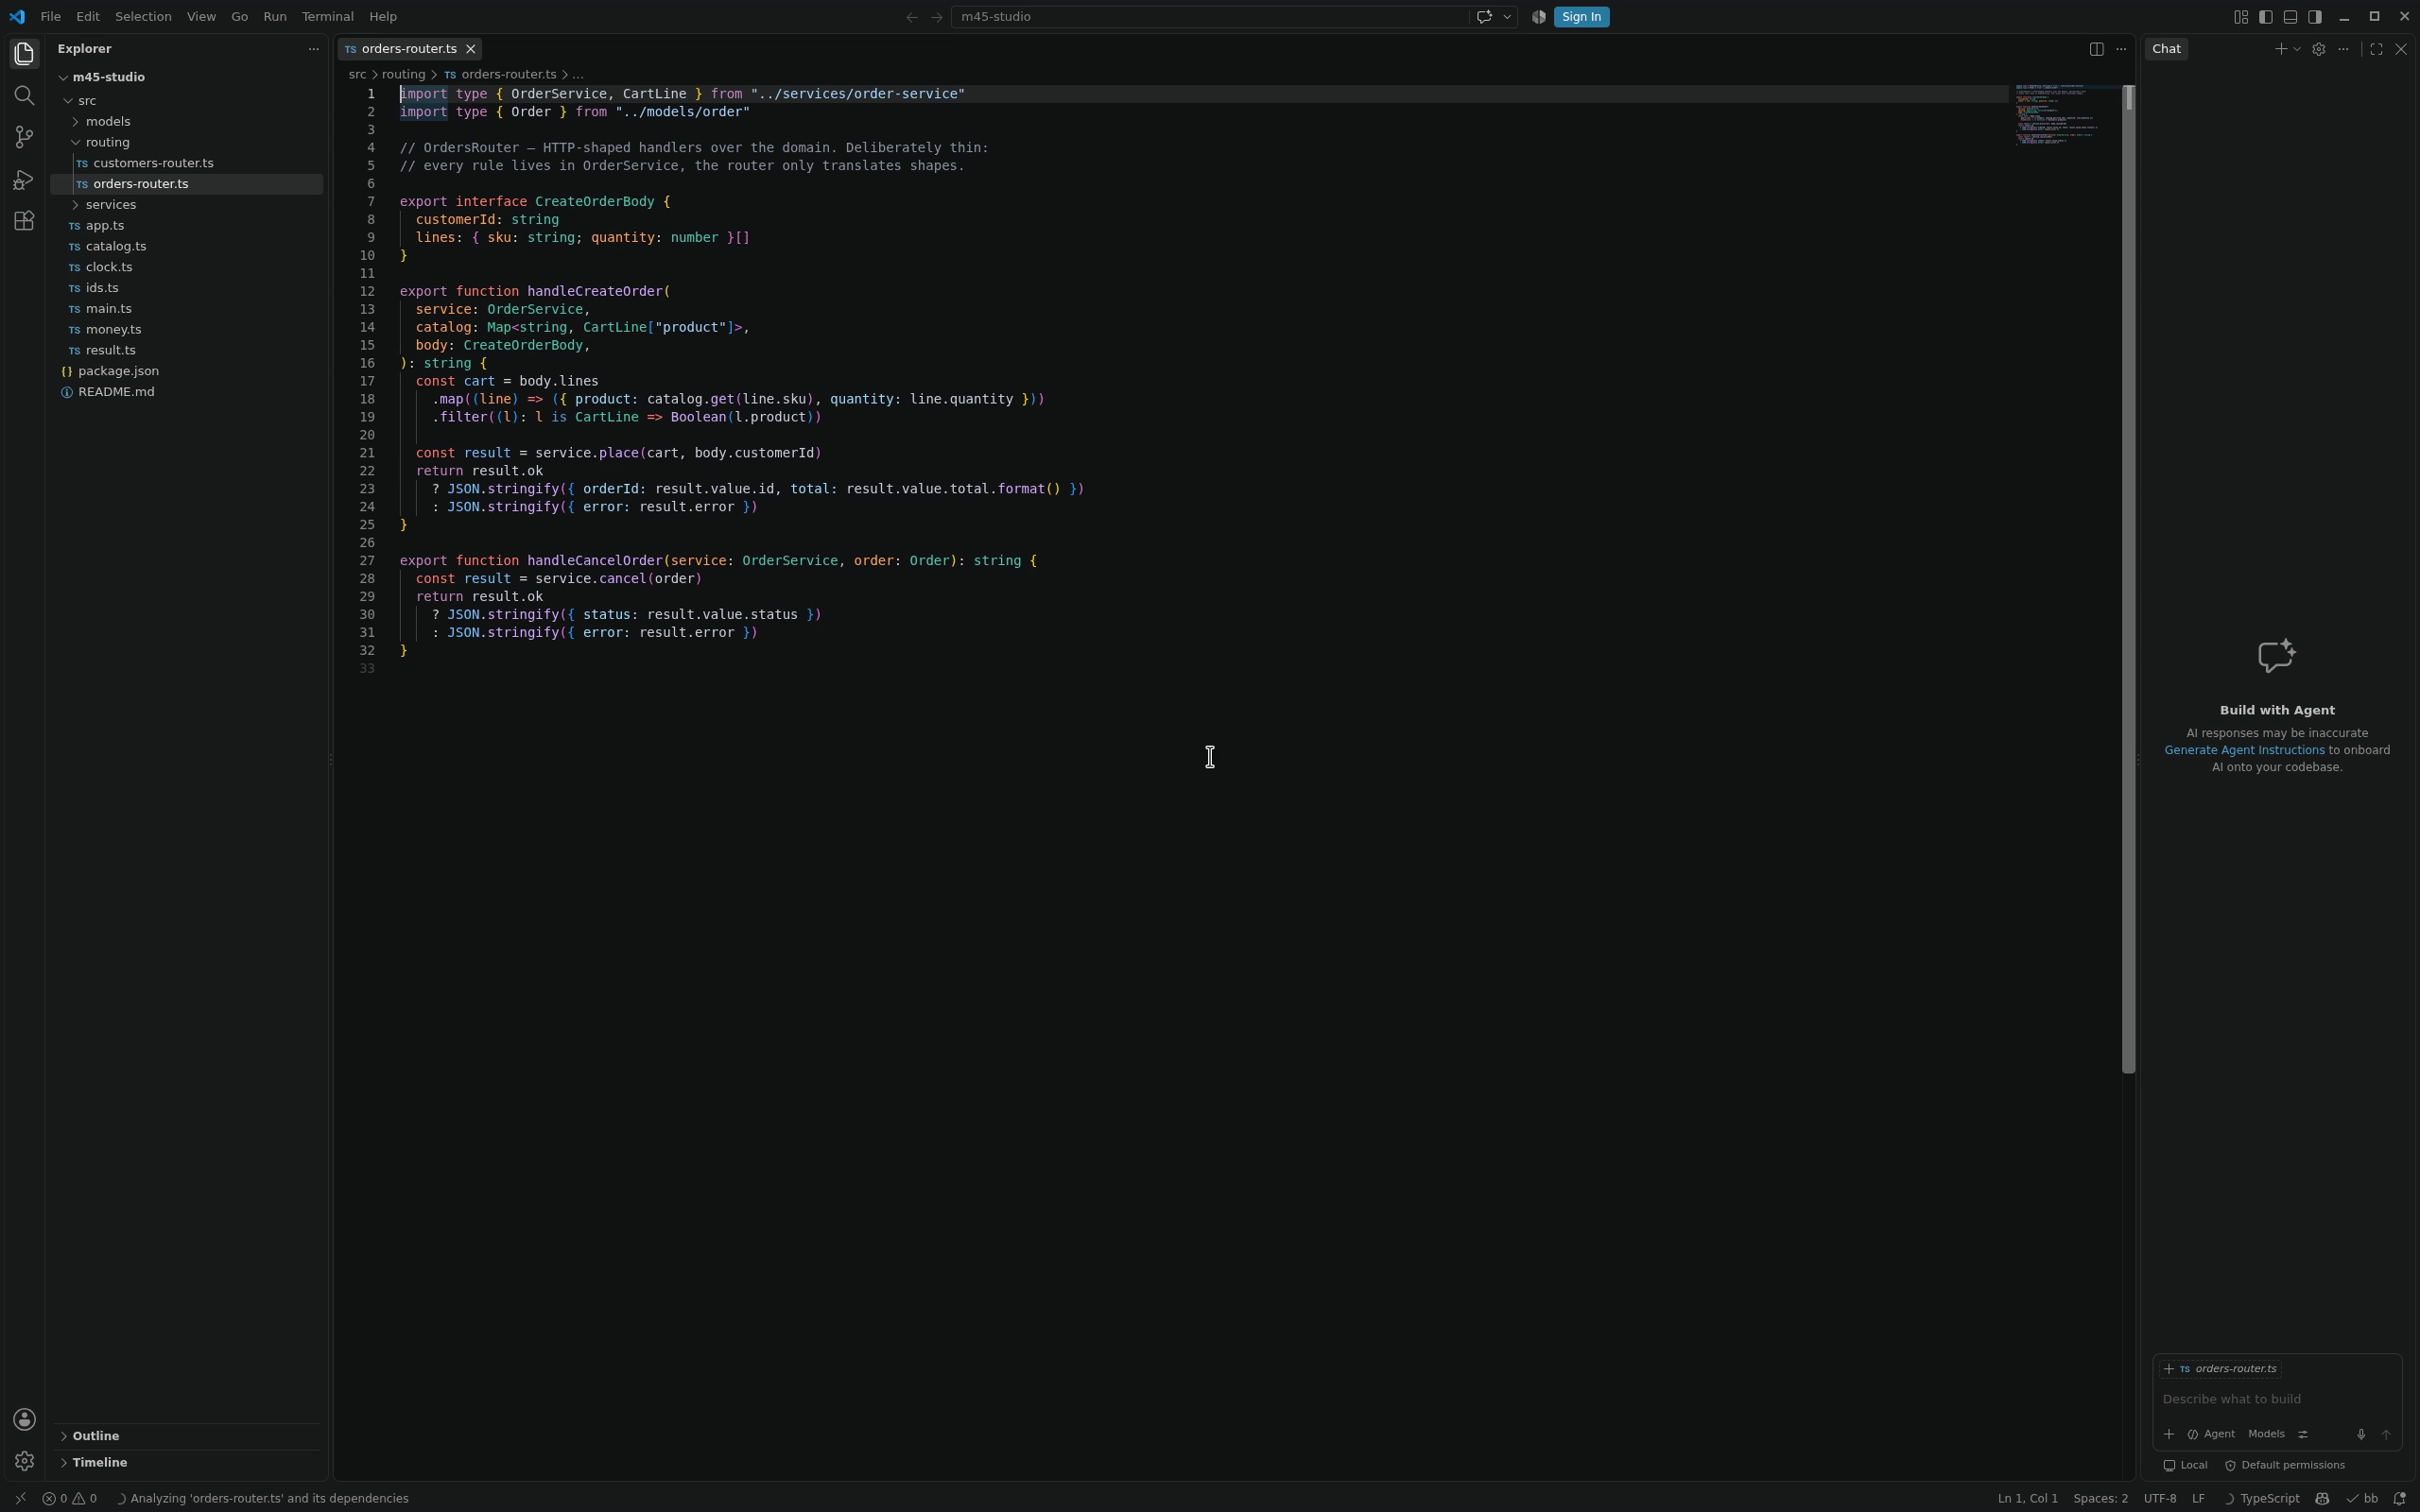Open dropdown arrow next to command center chat
Viewport: 2420px width, 1512px height.
pyautogui.click(x=1507, y=16)
